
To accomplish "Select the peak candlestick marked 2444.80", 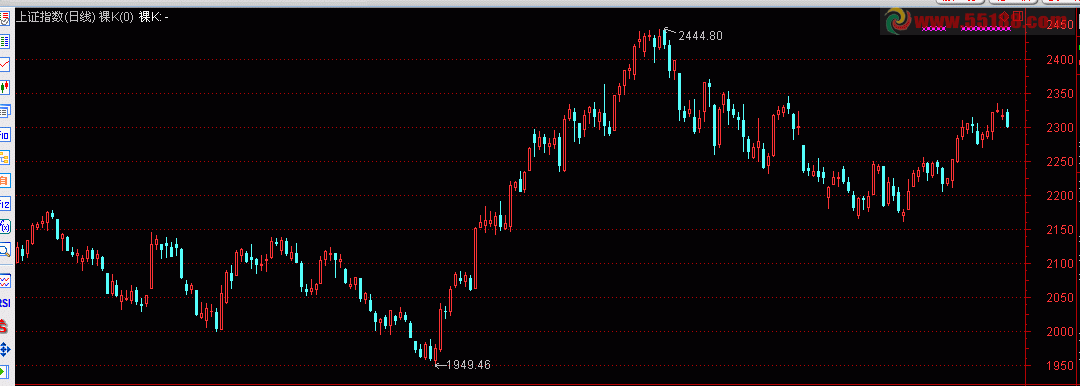I will tap(664, 39).
